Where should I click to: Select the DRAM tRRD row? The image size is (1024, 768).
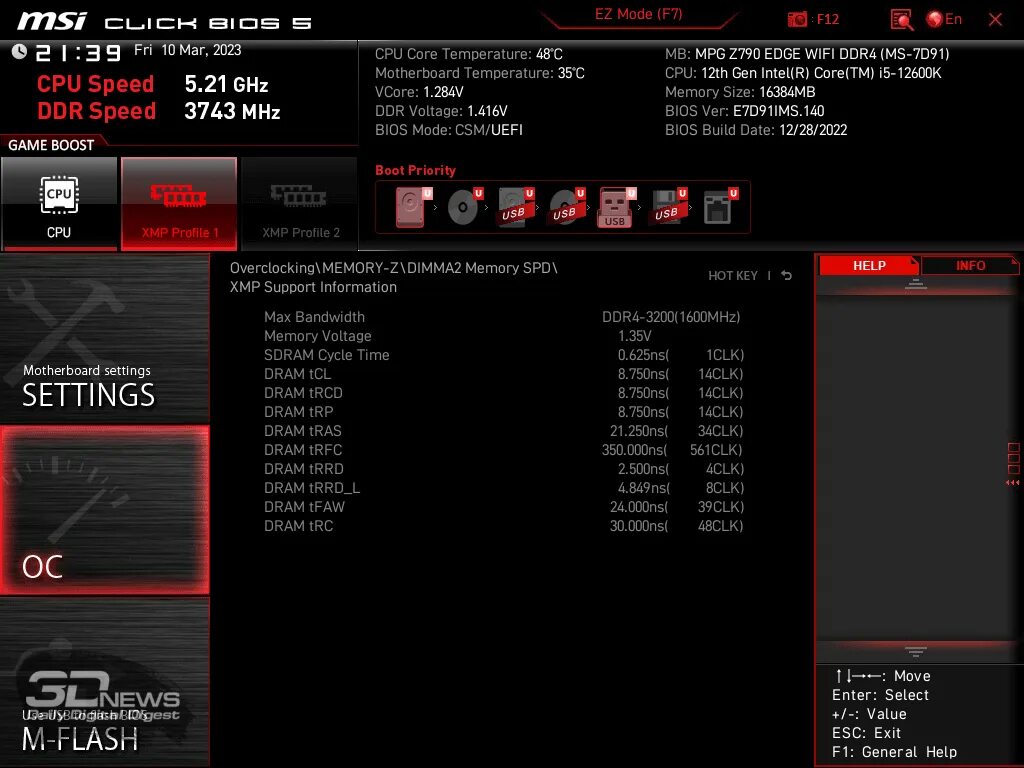(504, 468)
